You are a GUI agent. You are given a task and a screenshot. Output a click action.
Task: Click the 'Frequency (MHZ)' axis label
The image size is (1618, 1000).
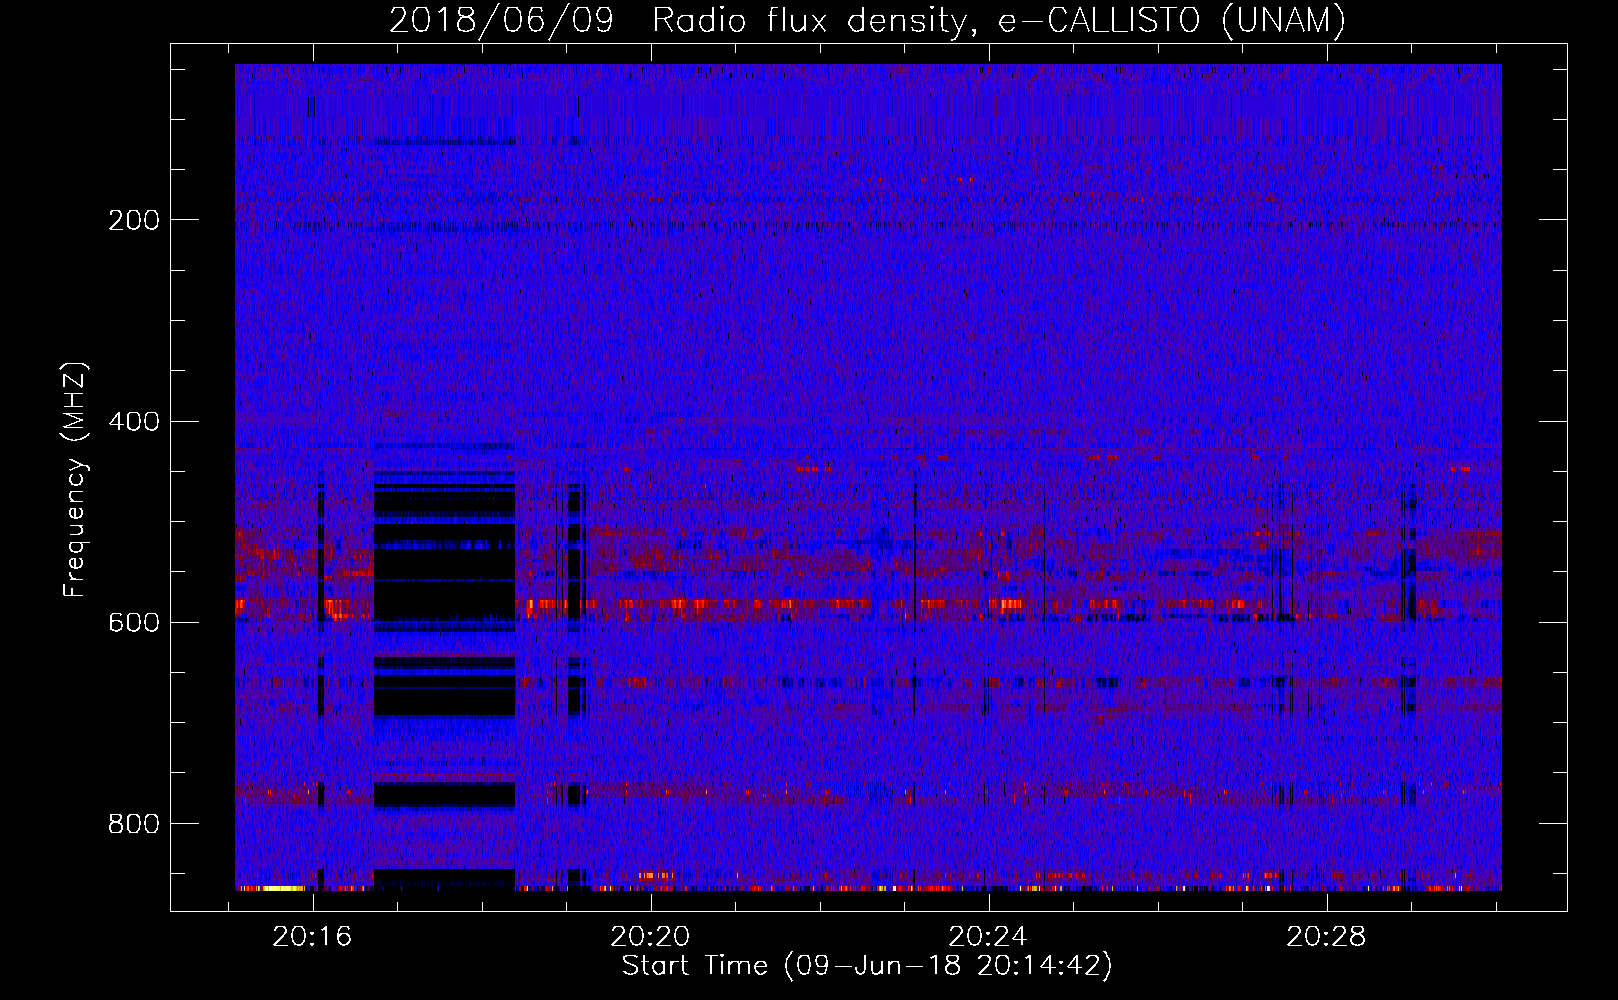(75, 480)
